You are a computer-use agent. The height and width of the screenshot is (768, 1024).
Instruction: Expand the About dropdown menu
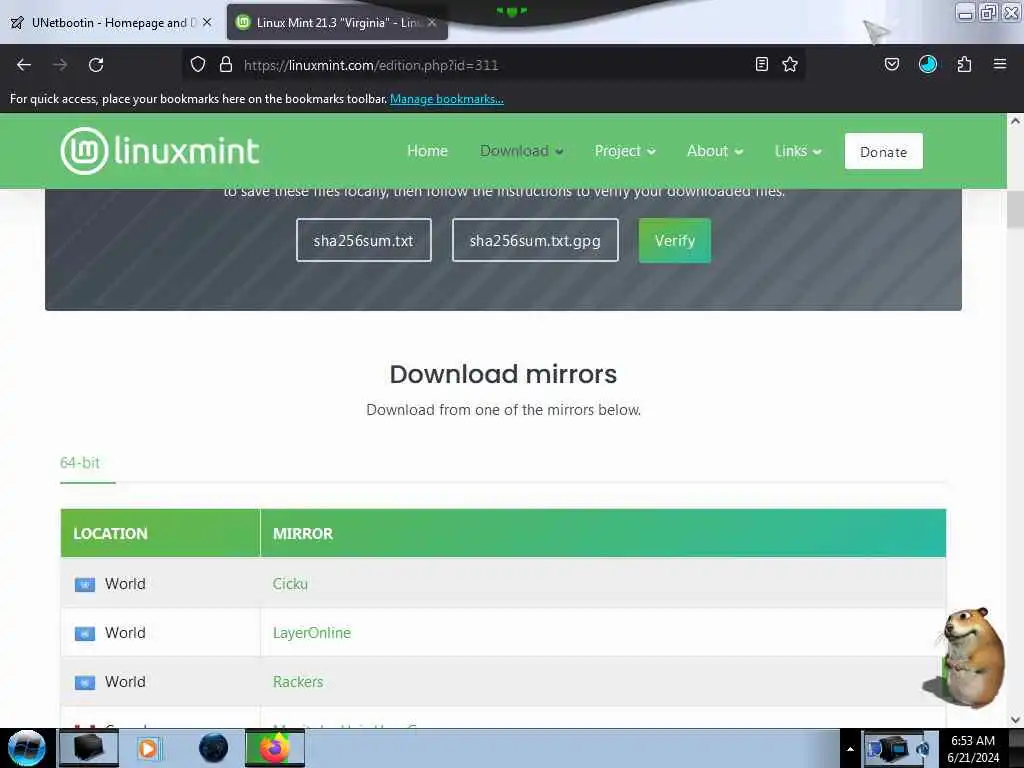pyautogui.click(x=715, y=151)
